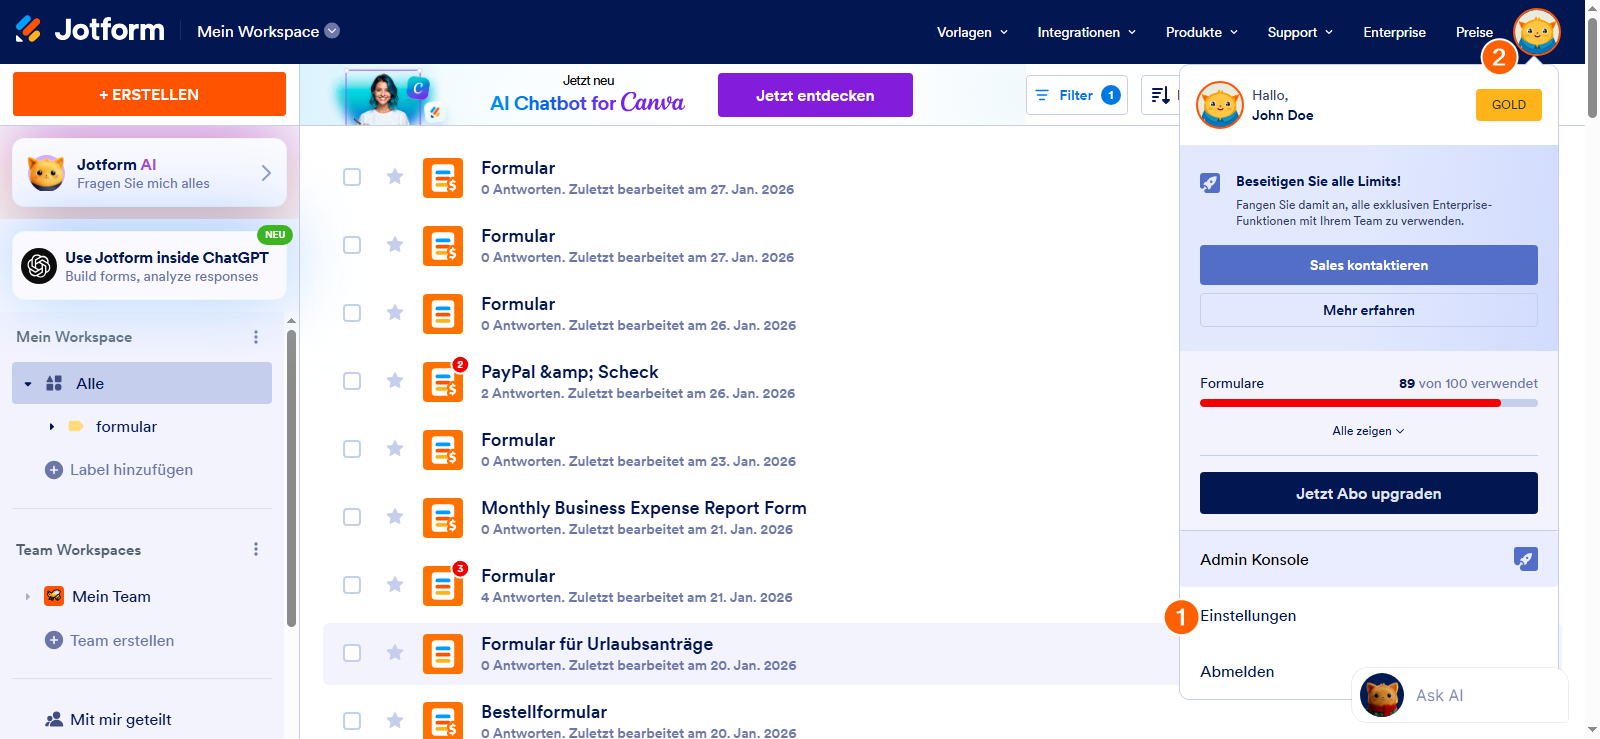Screen dimensions: 1600x739
Task: Open Mein Workspace three-dot options menu
Action: 256,337
